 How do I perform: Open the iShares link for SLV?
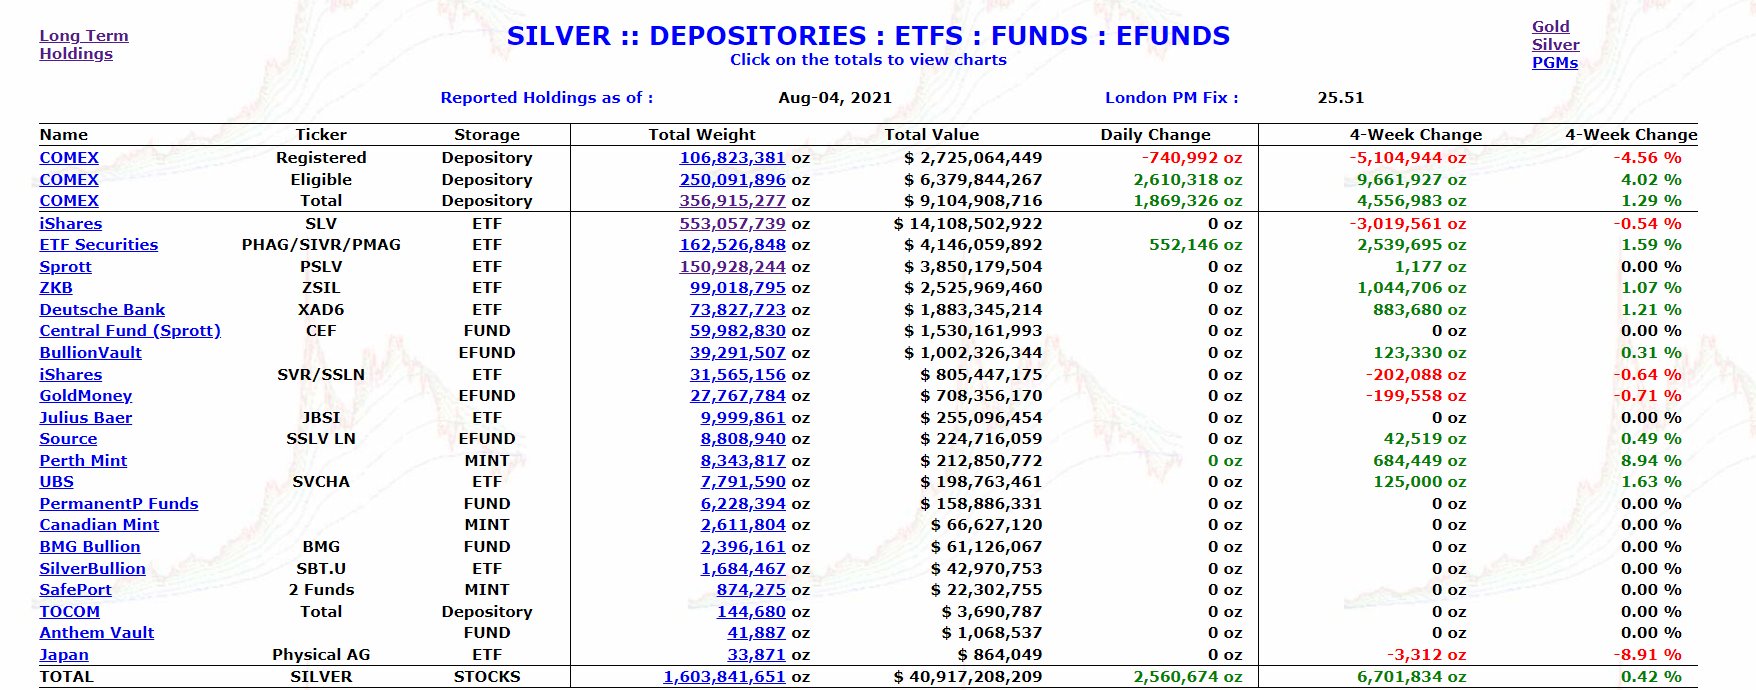click(x=71, y=224)
